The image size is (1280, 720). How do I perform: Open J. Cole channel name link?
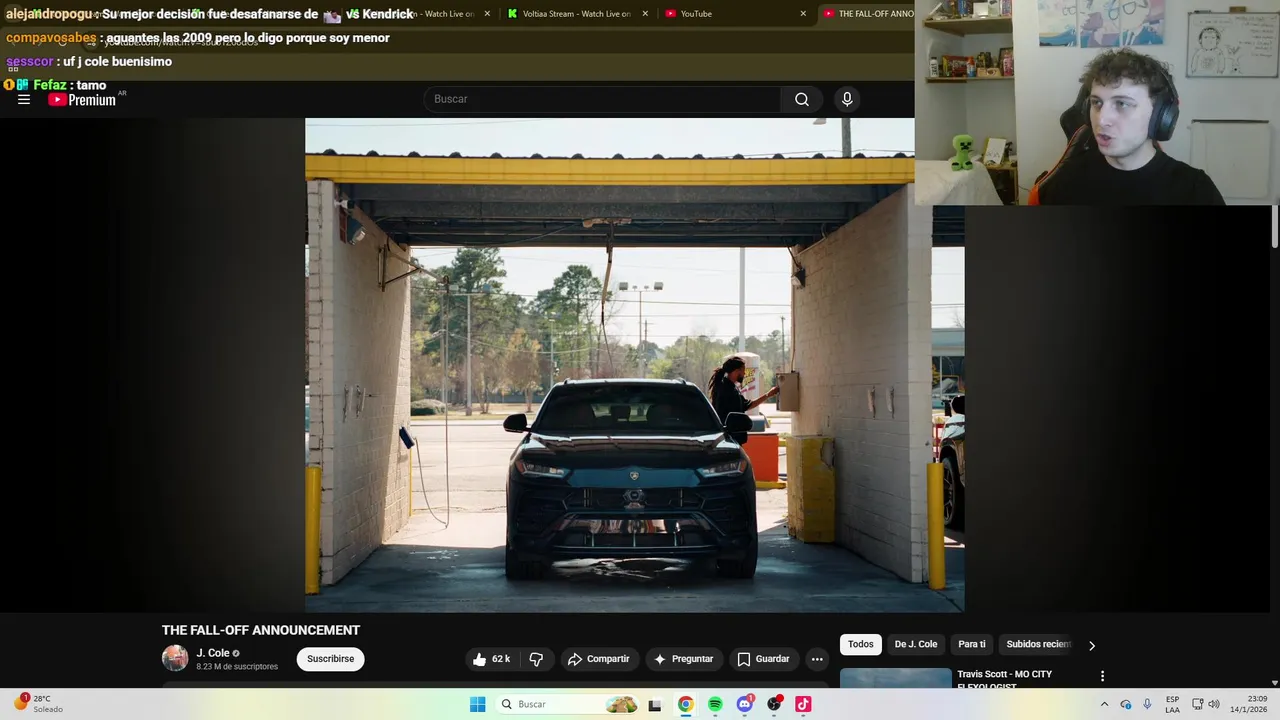[x=213, y=653]
